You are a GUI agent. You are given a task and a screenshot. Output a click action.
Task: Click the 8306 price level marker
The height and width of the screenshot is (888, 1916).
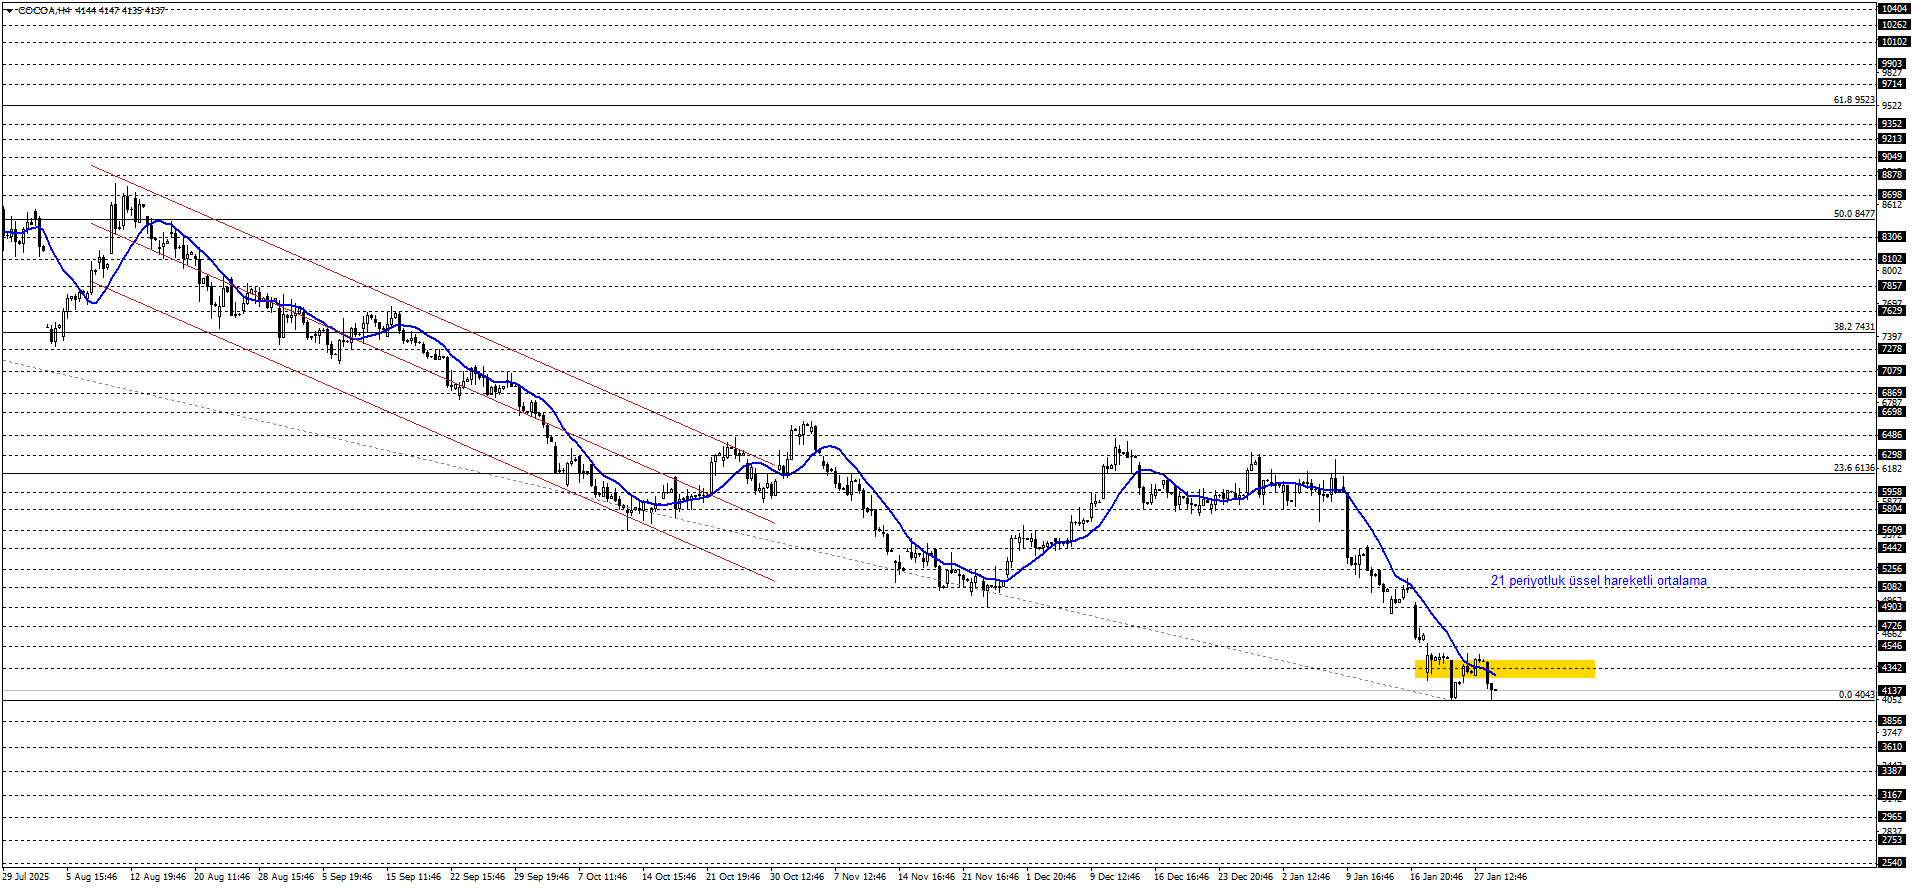pos(1892,237)
